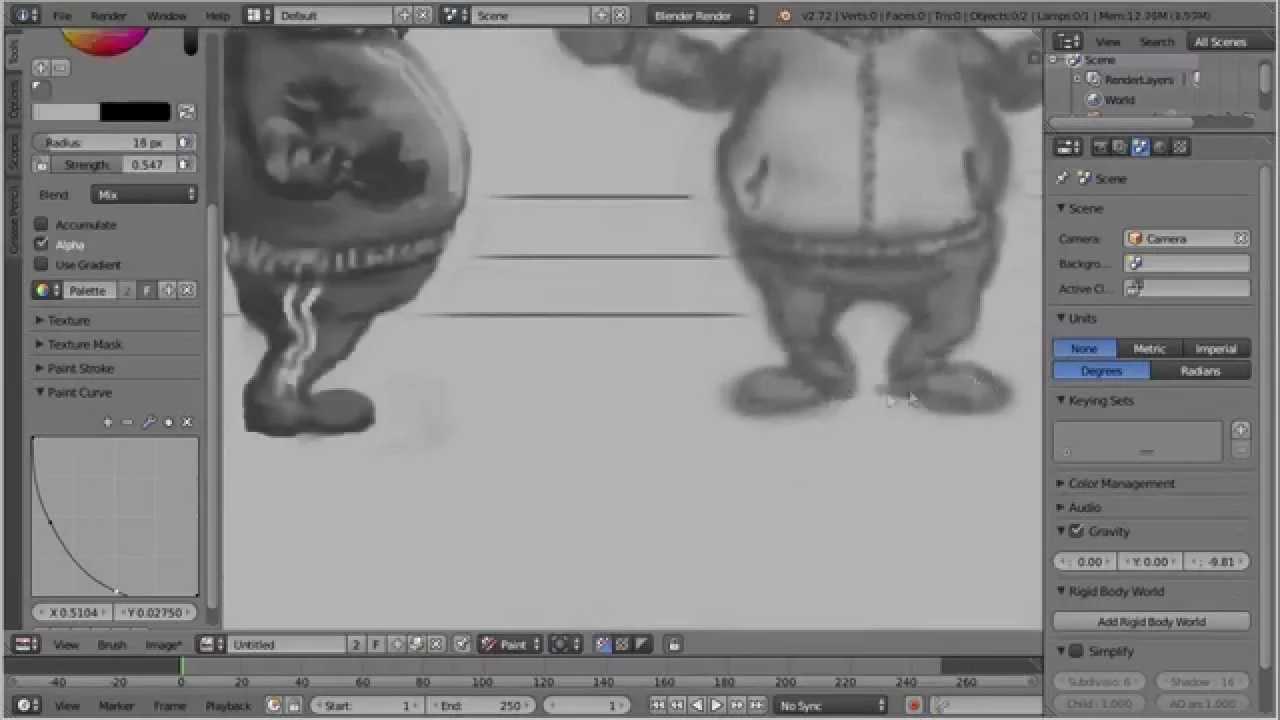Open the Window menu
Viewport: 1280px width, 720px height.
(166, 16)
